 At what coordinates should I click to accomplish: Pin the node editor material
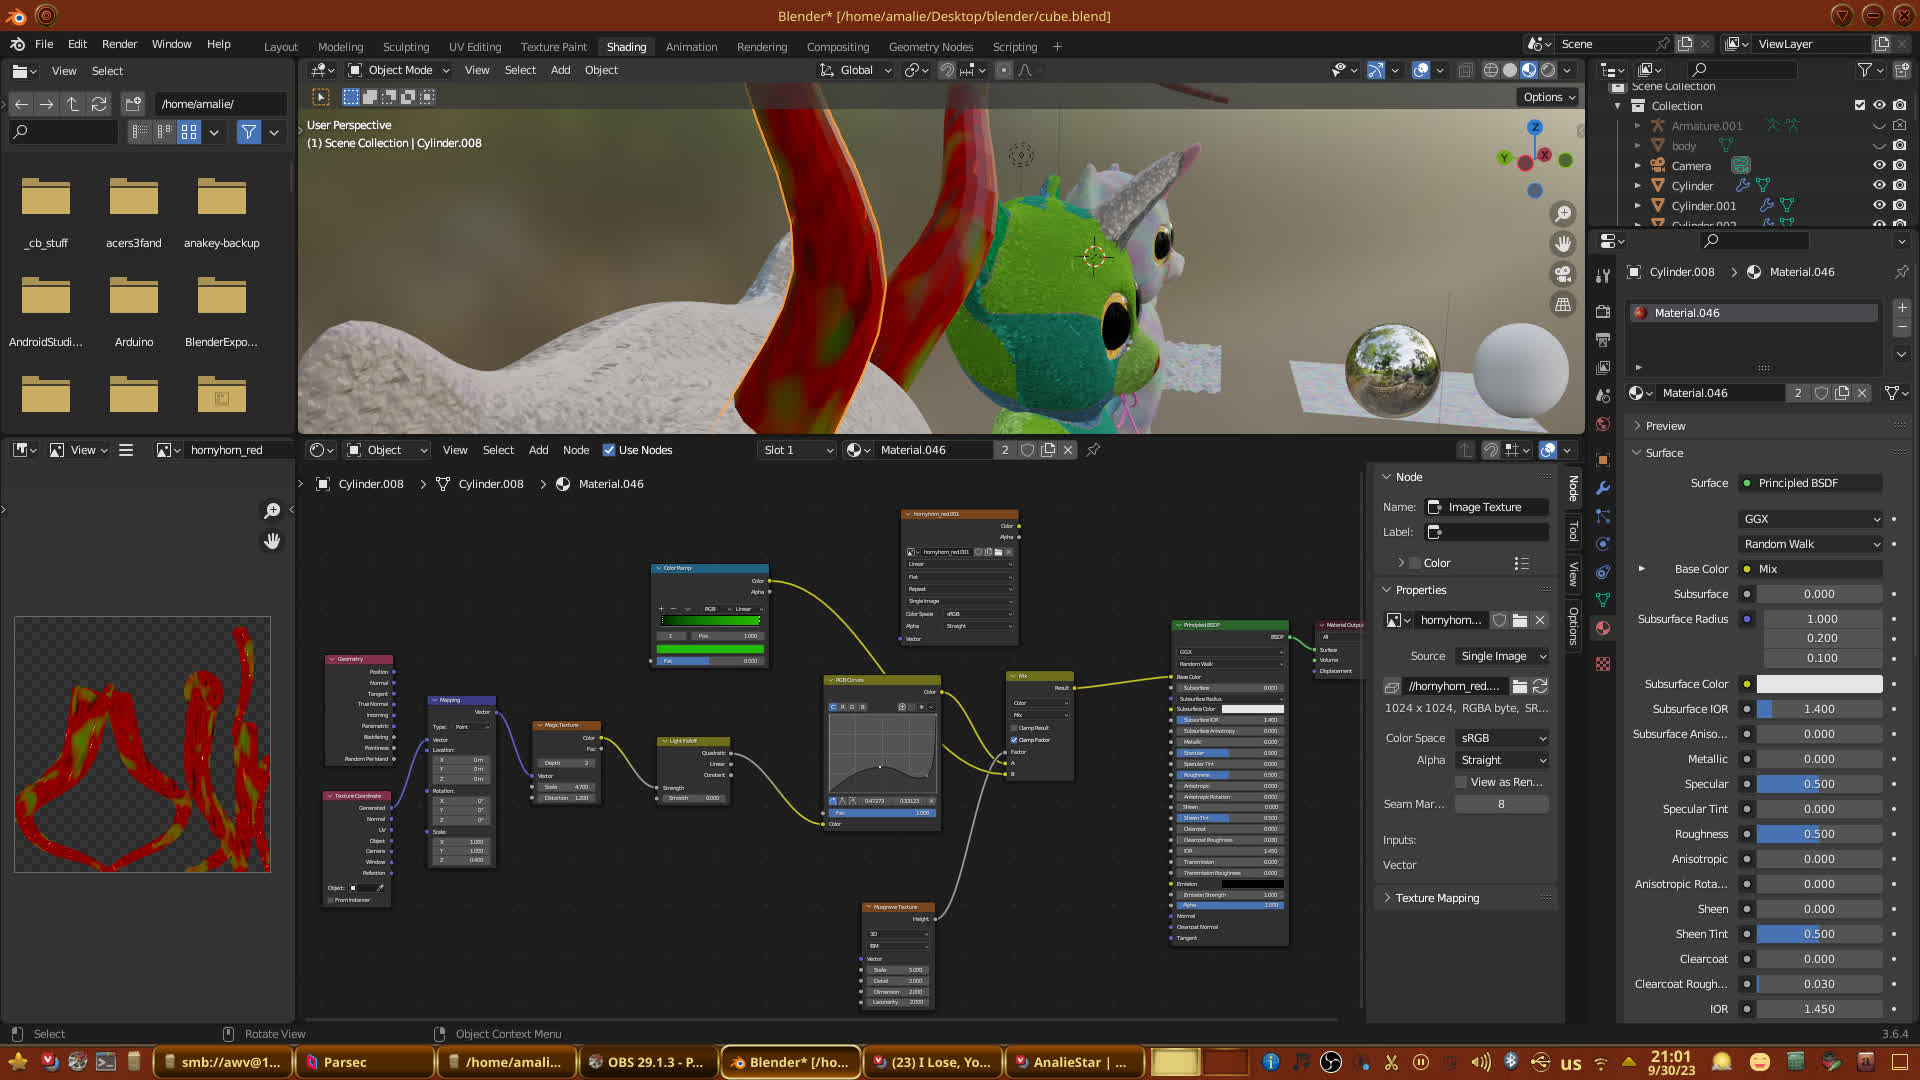tap(1093, 450)
